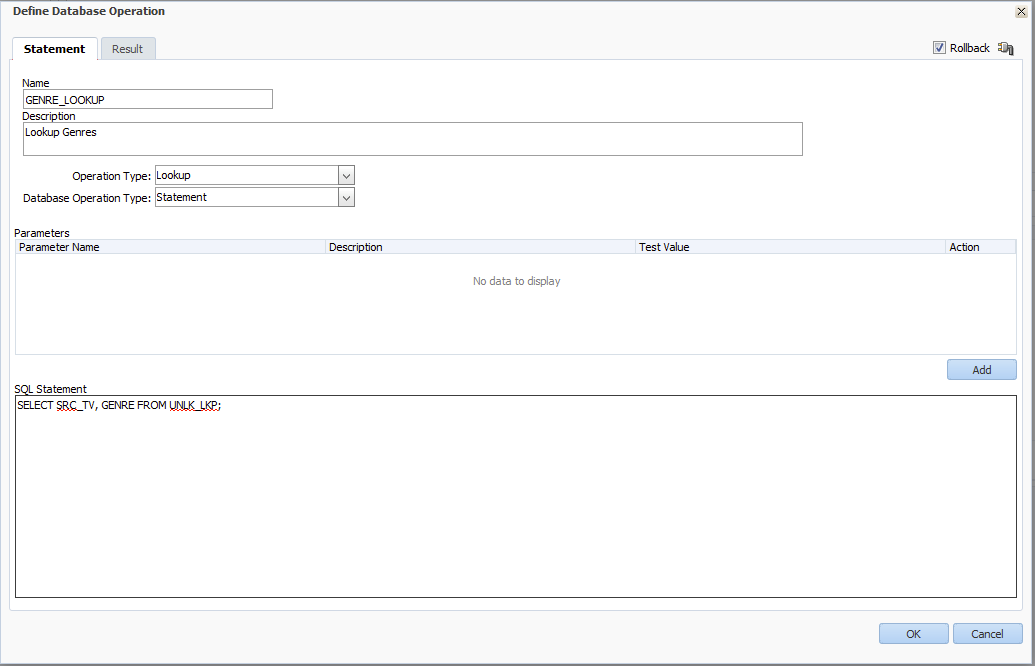Confirm with the OK button
Viewport: 1035px width, 666px height.
[x=913, y=634]
